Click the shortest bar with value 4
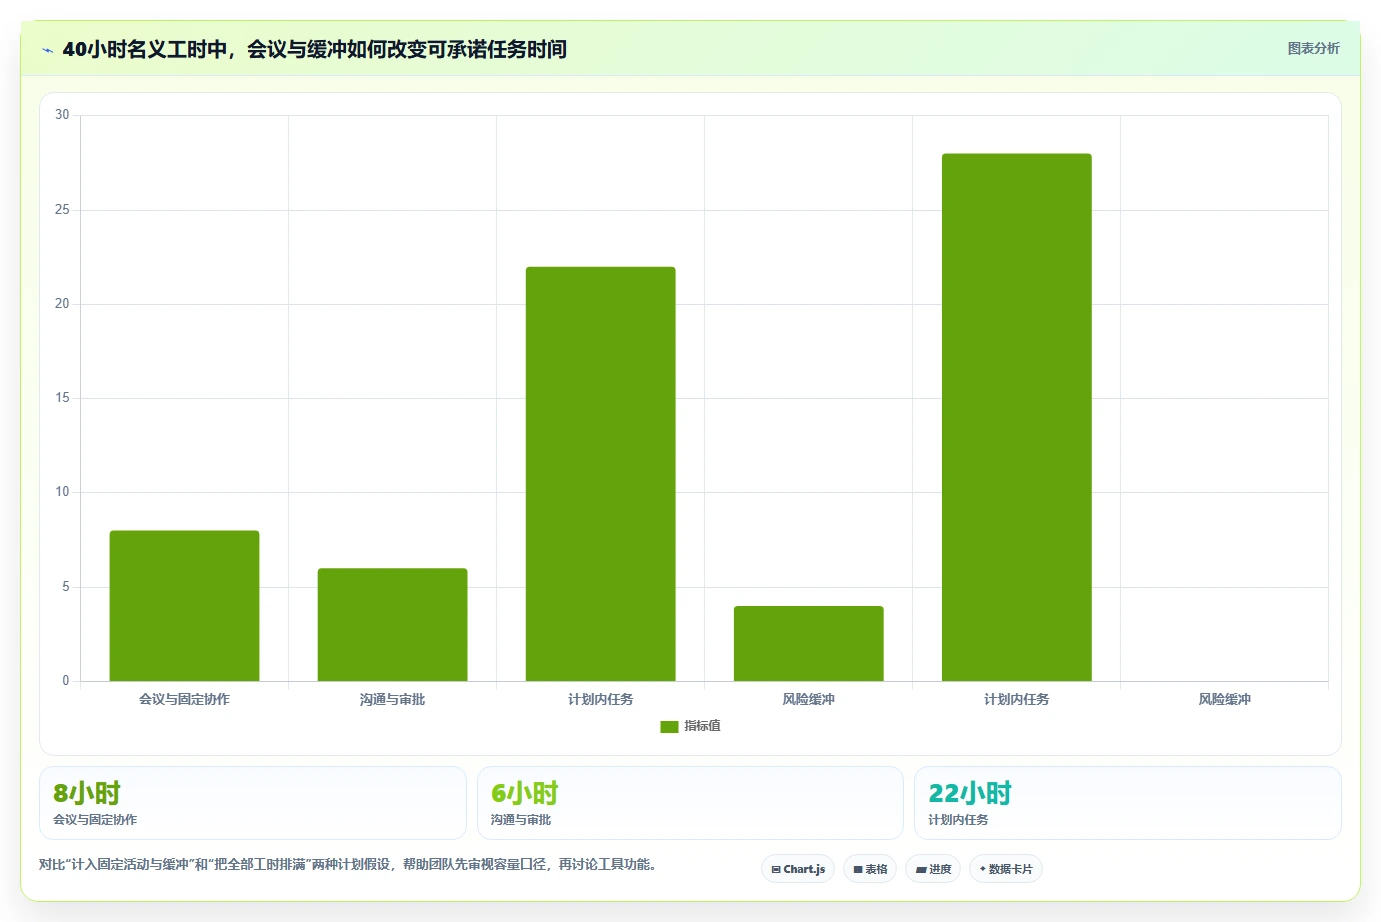 808,644
